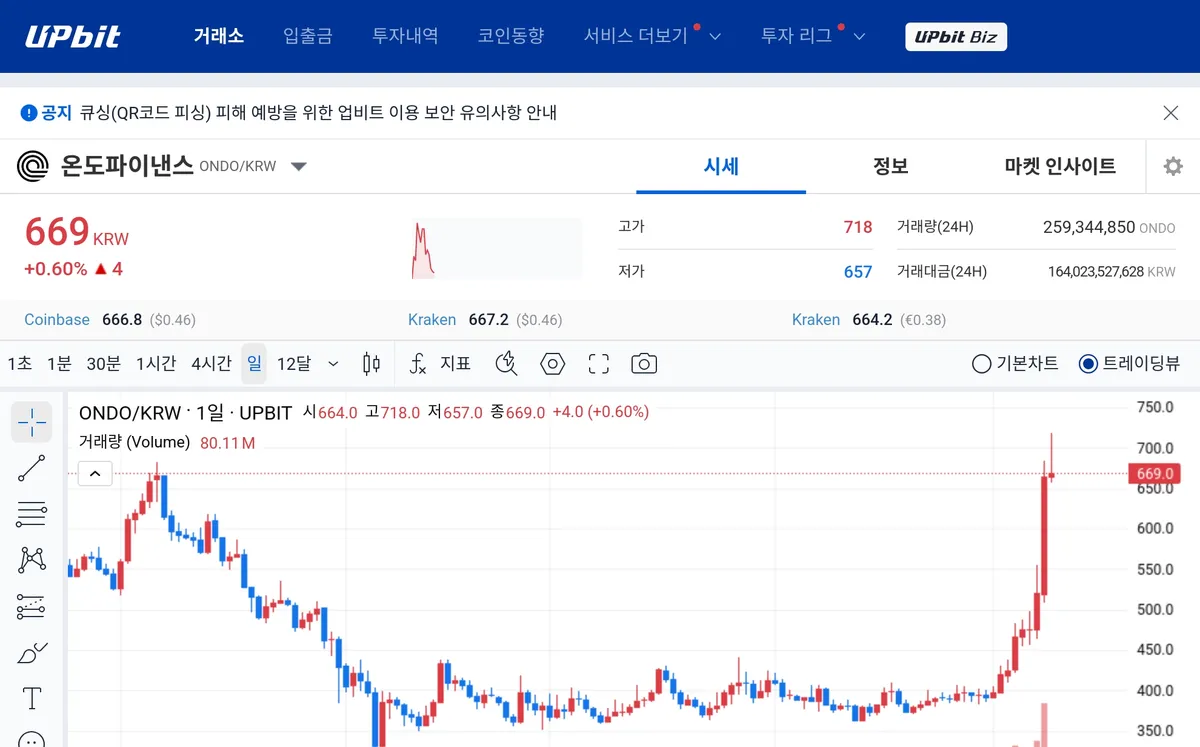The height and width of the screenshot is (747, 1200).
Task: Click the 거래량 (Volume) indicator label
Action: click(134, 442)
